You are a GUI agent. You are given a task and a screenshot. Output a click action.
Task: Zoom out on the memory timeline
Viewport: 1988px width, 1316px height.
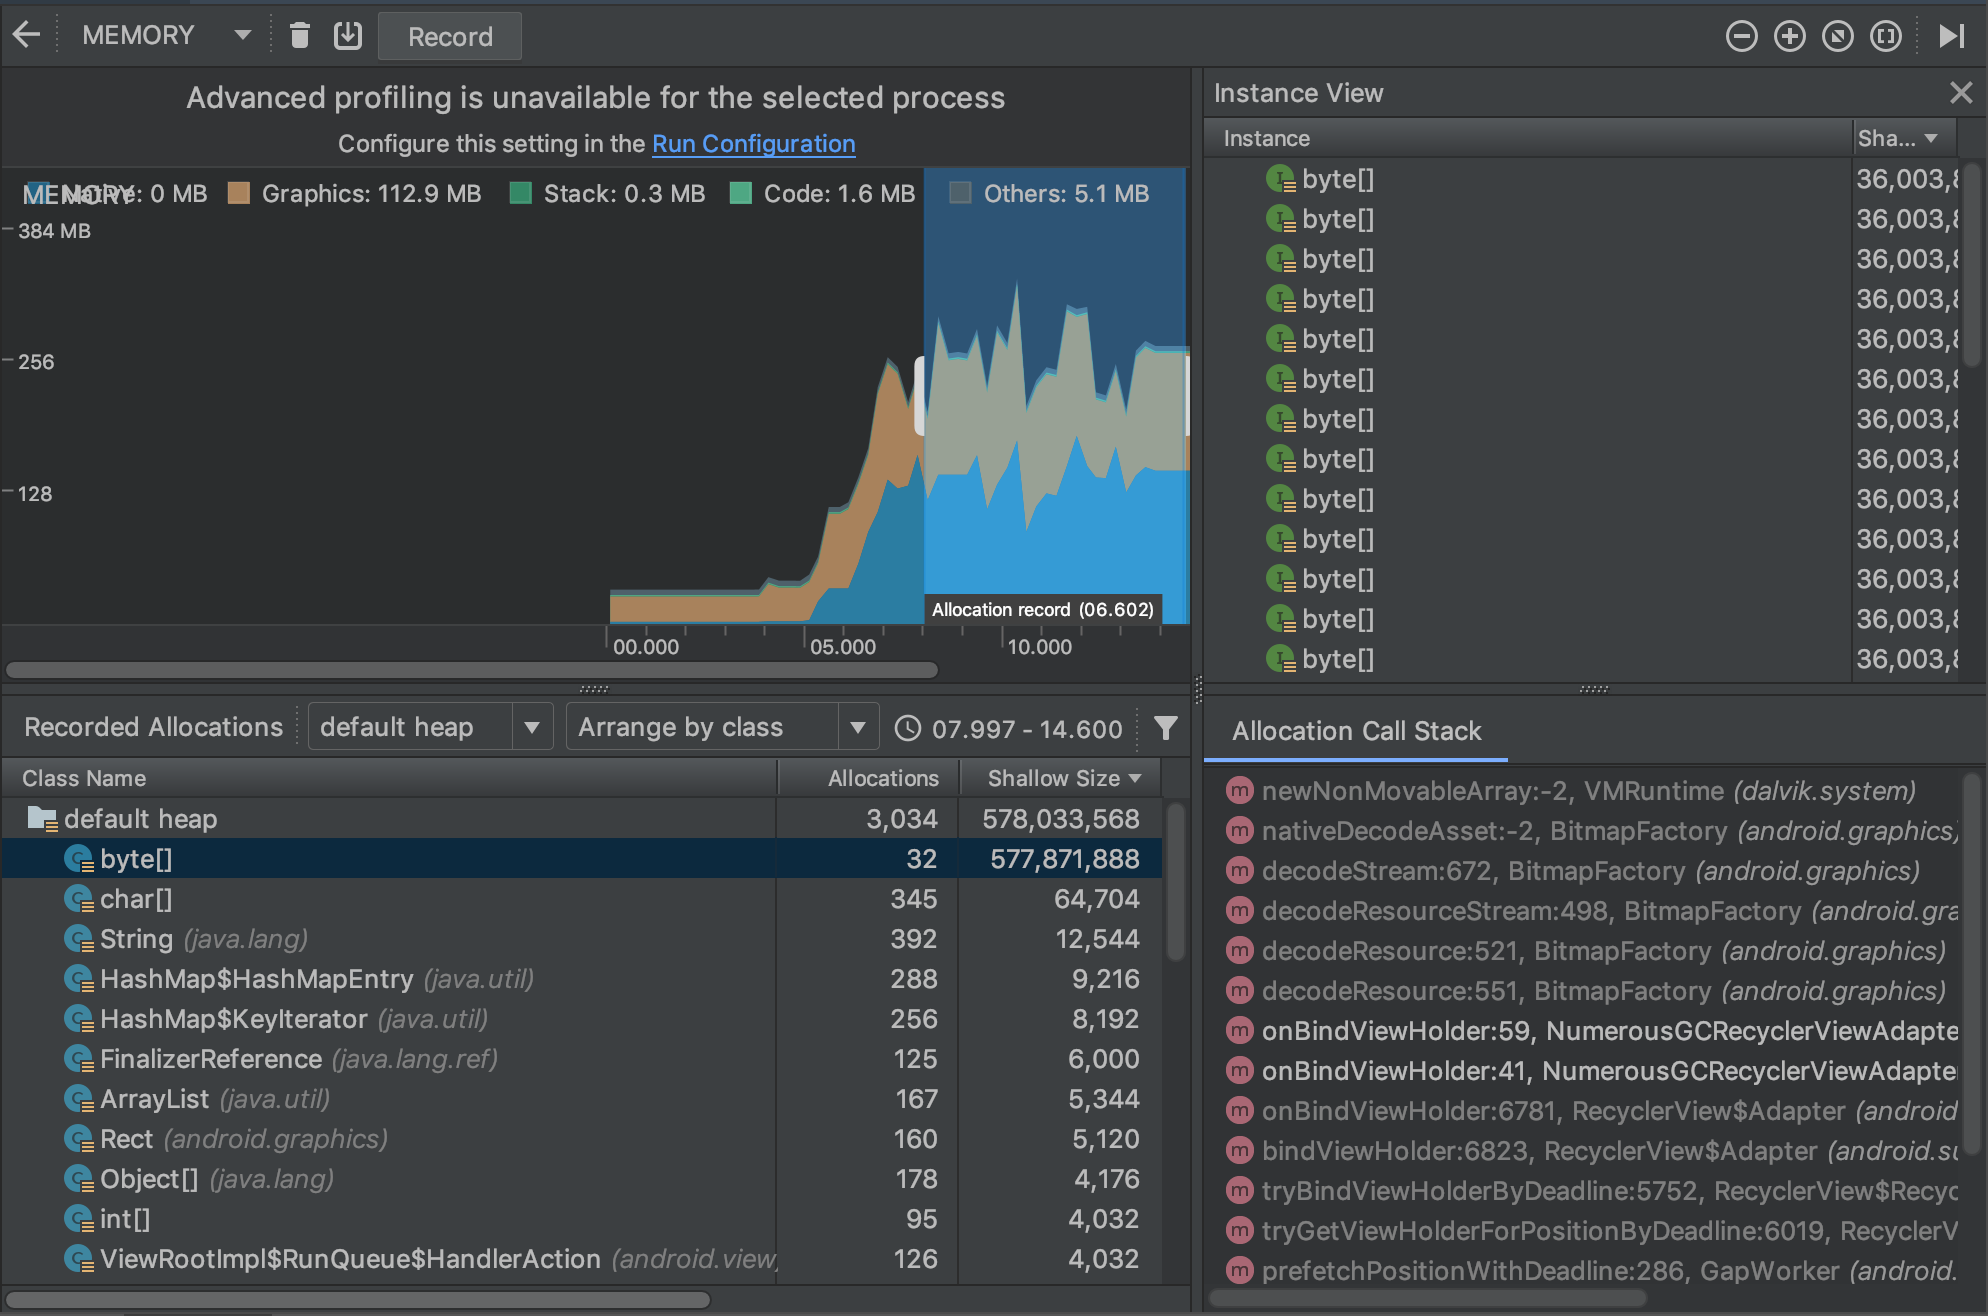pyautogui.click(x=1740, y=35)
